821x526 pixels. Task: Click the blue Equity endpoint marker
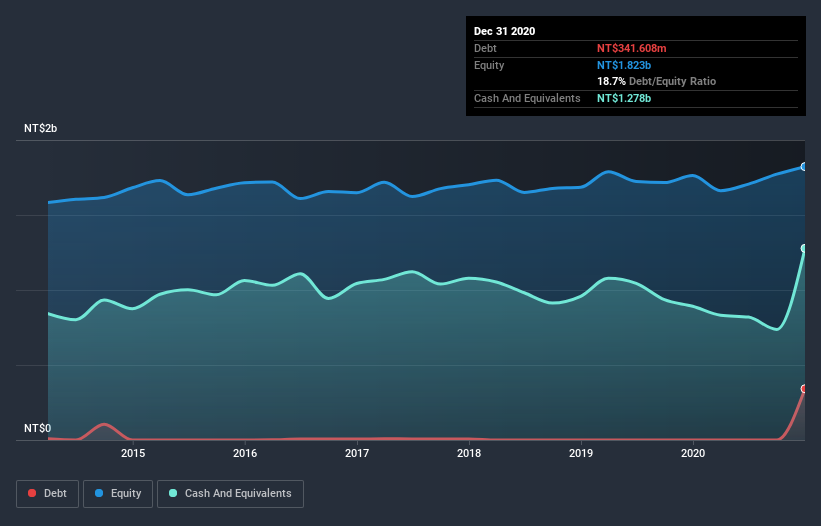pos(804,167)
